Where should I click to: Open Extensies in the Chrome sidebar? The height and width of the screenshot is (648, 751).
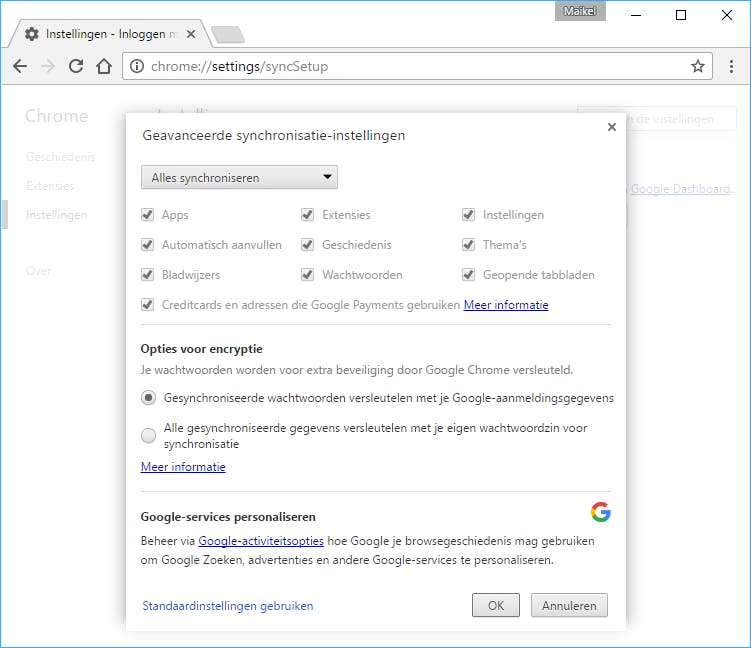tap(50, 186)
